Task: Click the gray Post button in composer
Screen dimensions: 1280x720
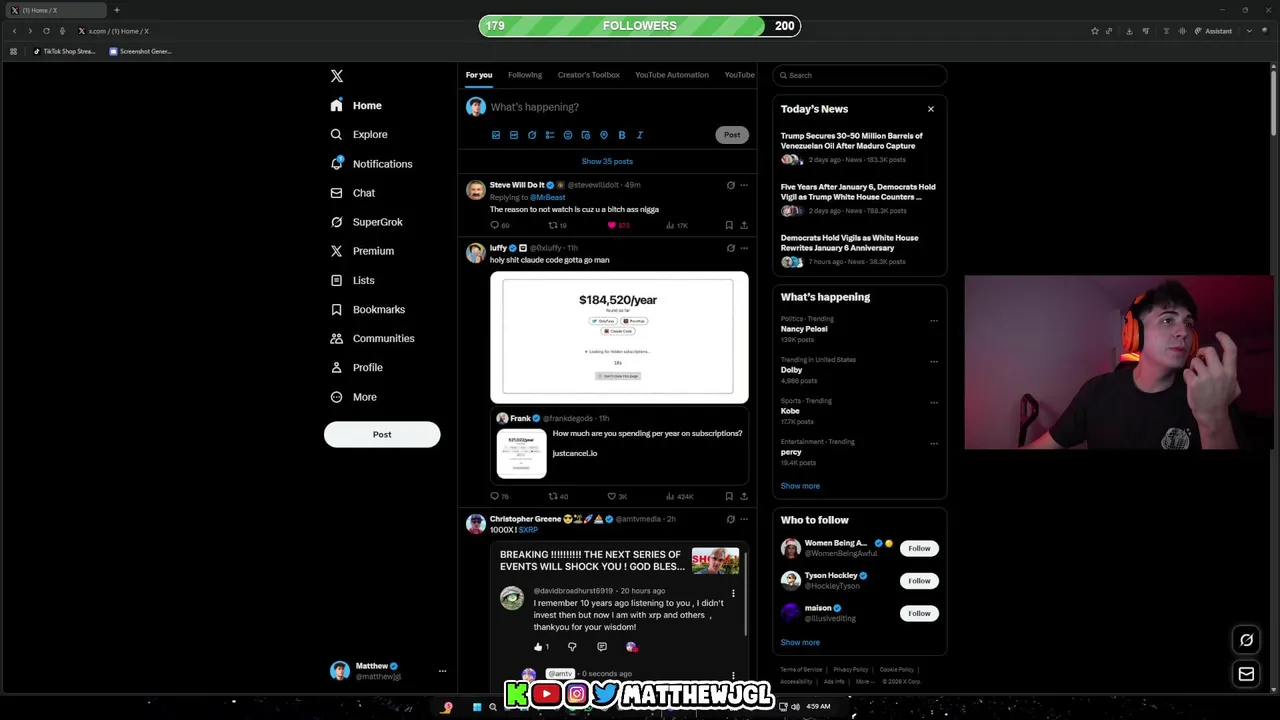Action: (732, 135)
